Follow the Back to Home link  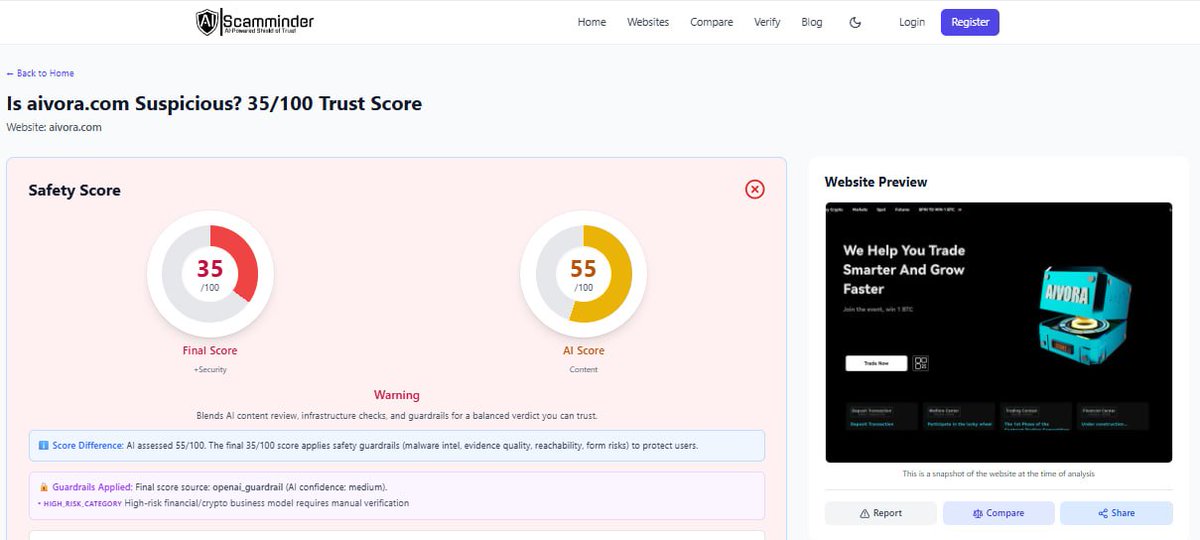[x=40, y=73]
